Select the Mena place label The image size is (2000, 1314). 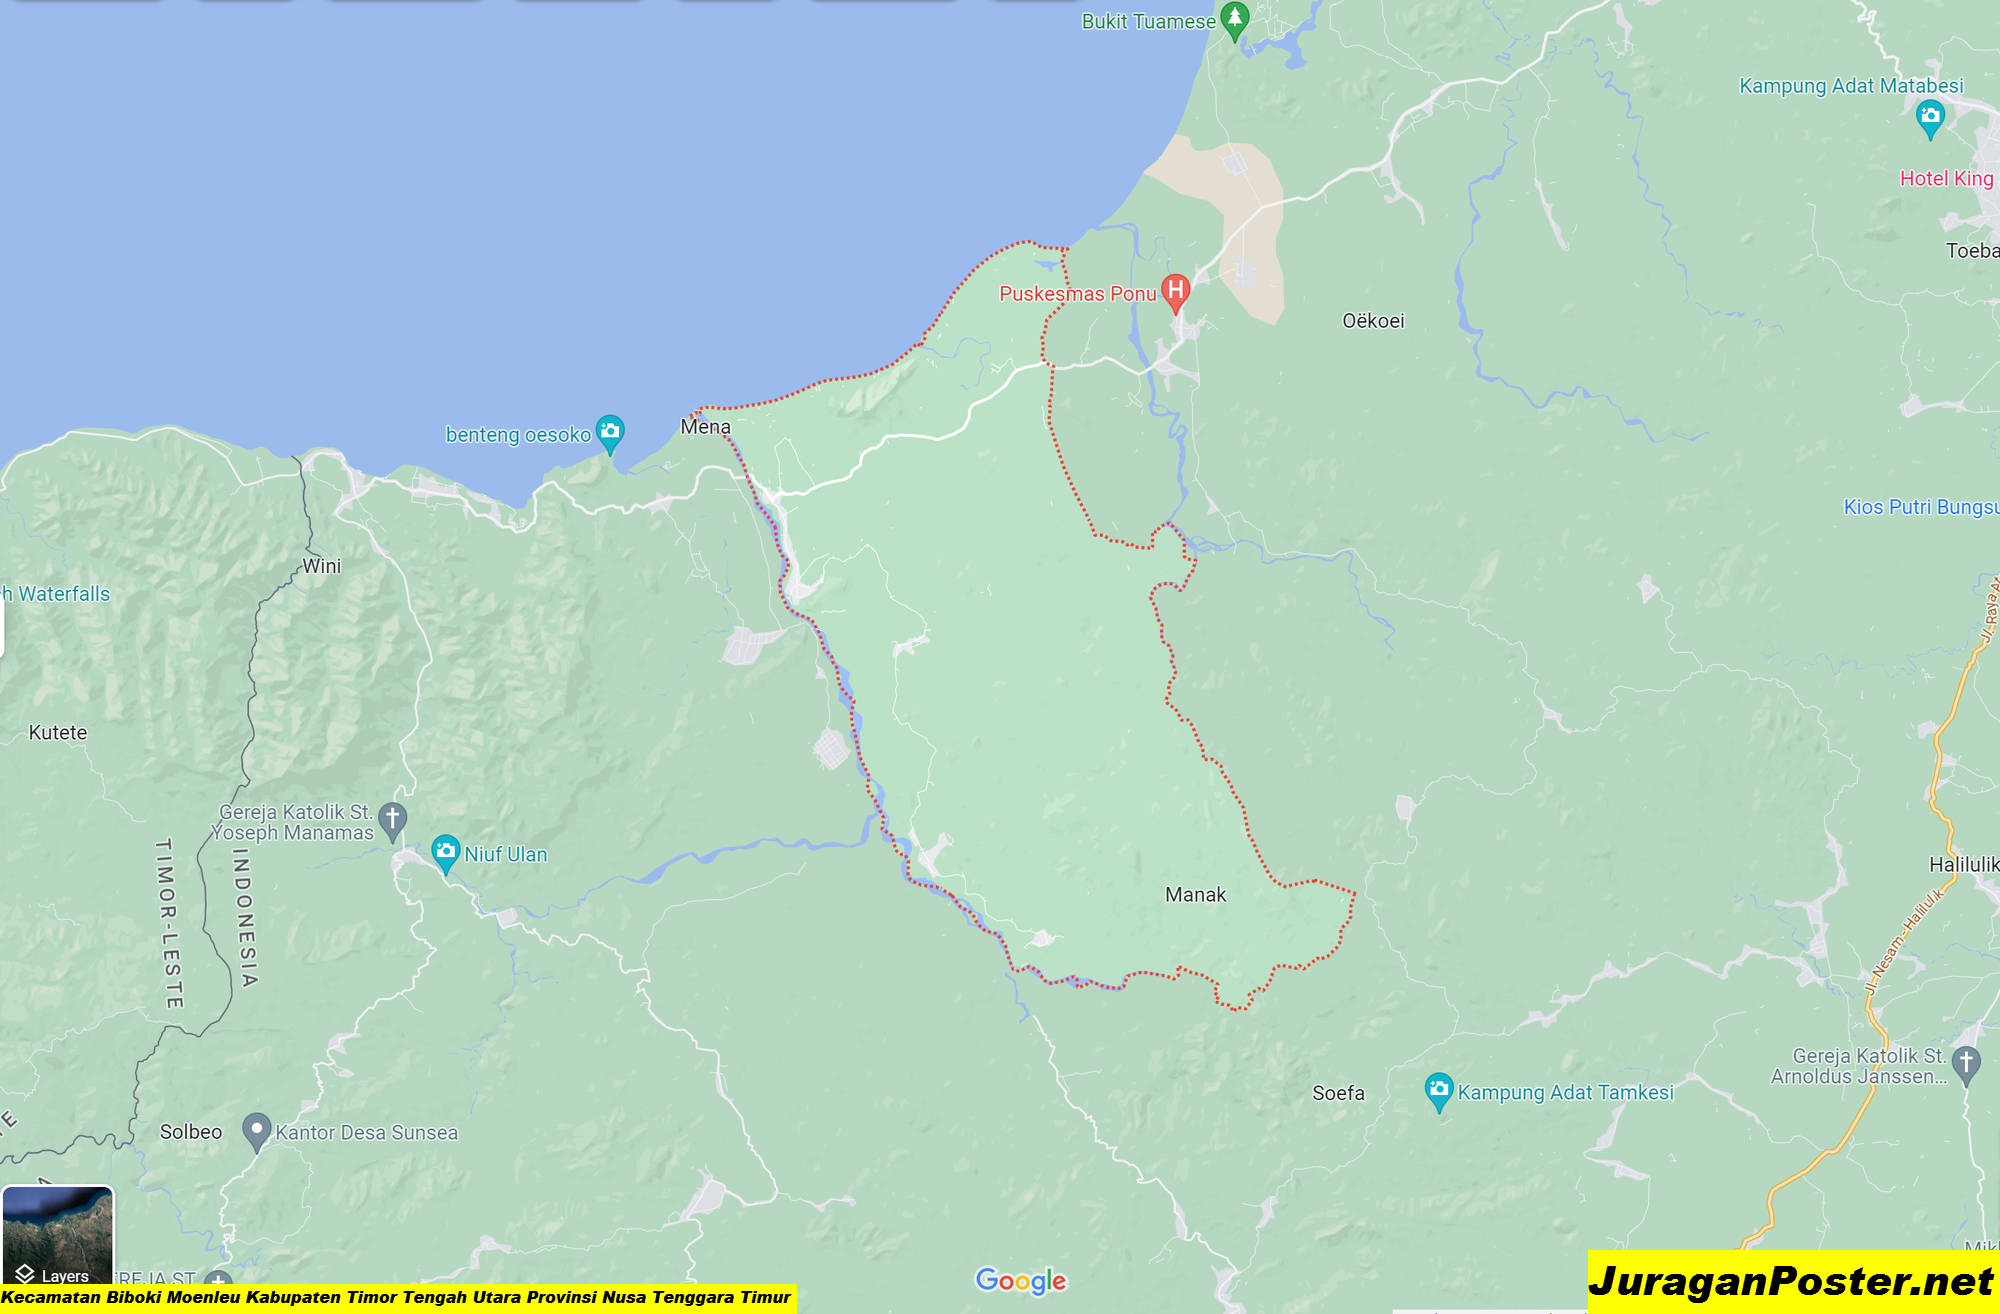point(705,426)
